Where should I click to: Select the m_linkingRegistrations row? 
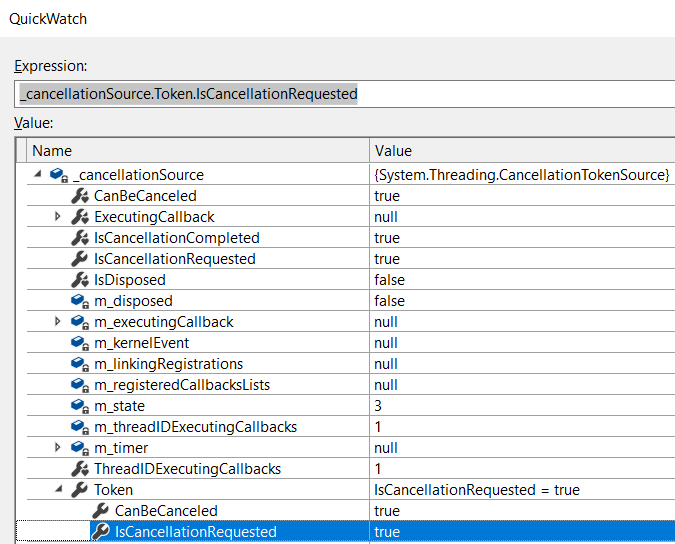pyautogui.click(x=351, y=364)
